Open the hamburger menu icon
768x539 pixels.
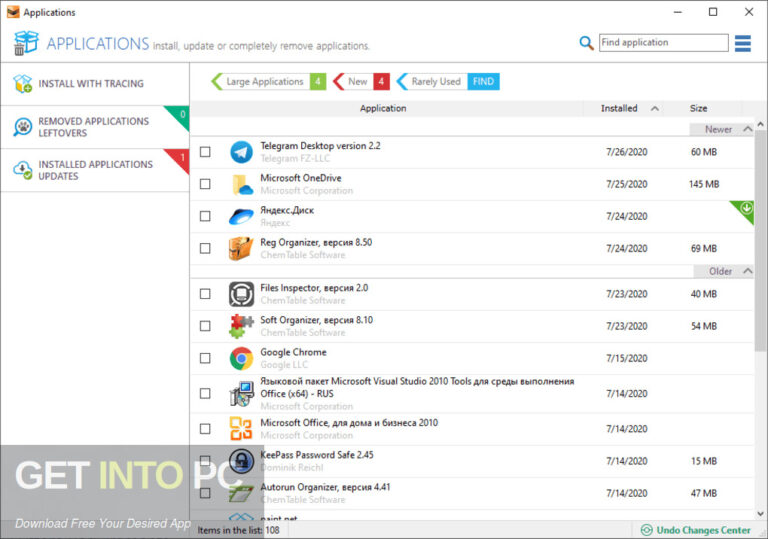point(743,43)
